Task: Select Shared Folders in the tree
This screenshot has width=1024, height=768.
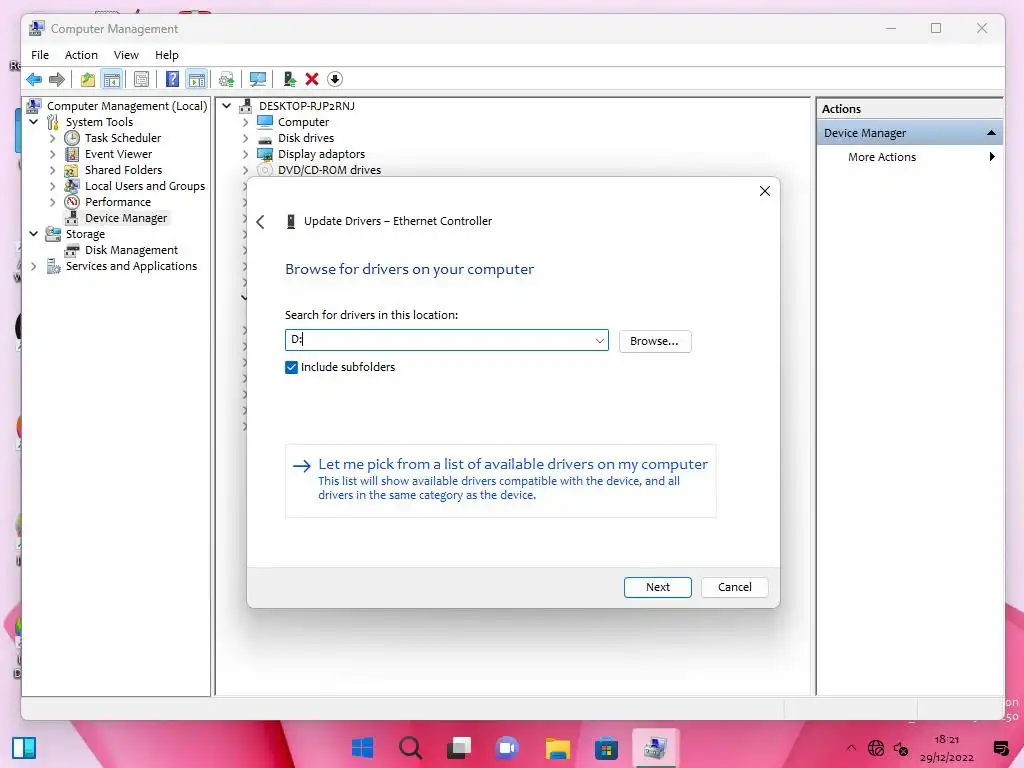Action: pyautogui.click(x=123, y=170)
